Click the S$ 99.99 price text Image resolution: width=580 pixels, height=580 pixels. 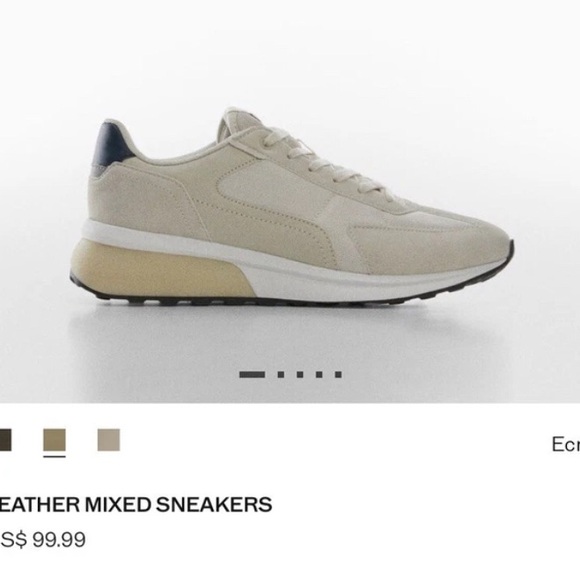point(43,539)
